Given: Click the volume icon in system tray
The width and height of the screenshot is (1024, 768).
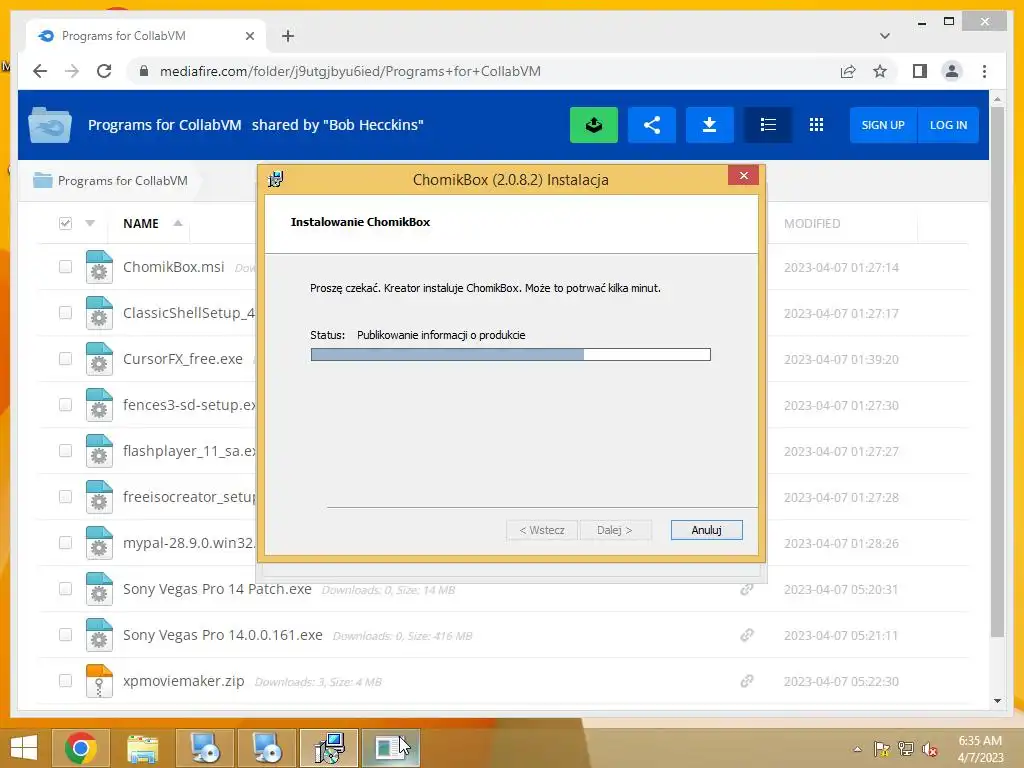Looking at the screenshot, I should point(929,749).
